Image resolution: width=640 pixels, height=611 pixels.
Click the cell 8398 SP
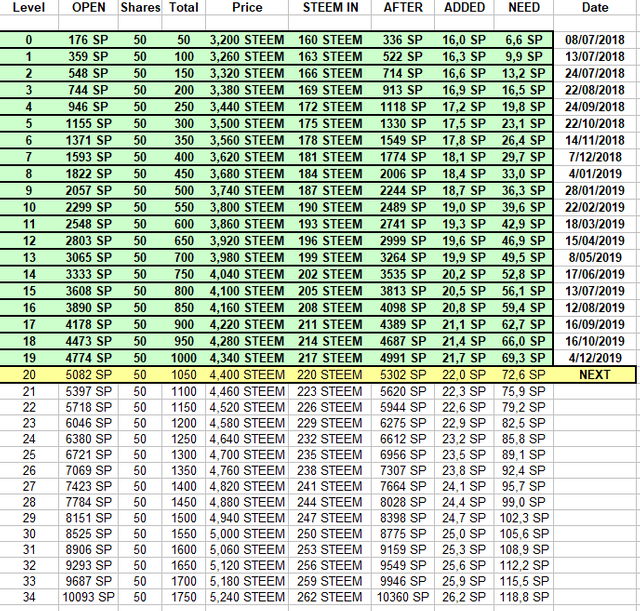(403, 518)
